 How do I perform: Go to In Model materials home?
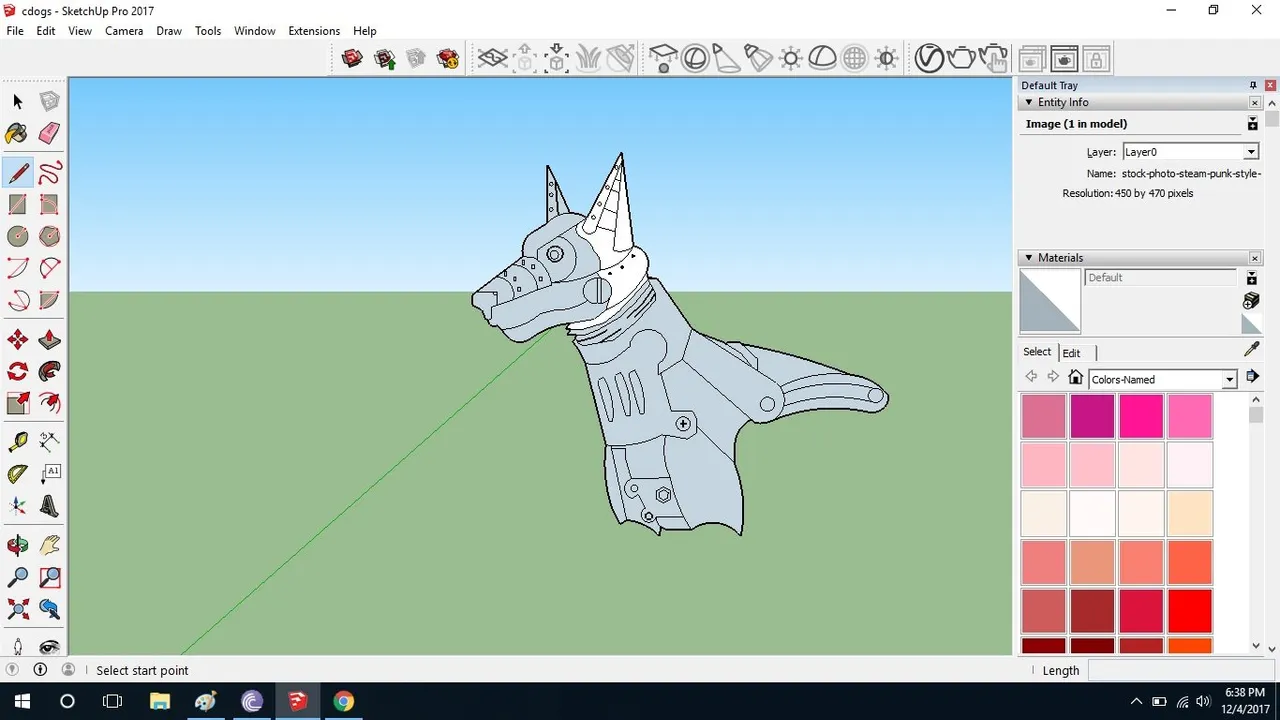[1075, 378]
